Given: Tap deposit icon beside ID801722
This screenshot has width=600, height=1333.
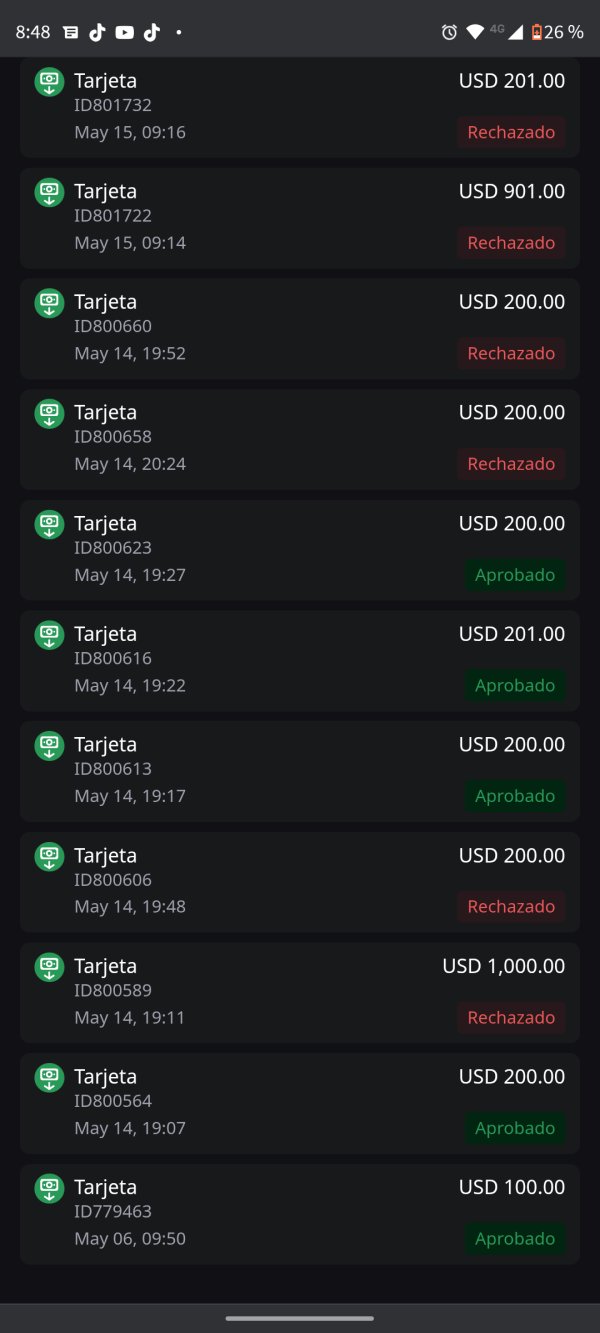Looking at the screenshot, I should 49,192.
